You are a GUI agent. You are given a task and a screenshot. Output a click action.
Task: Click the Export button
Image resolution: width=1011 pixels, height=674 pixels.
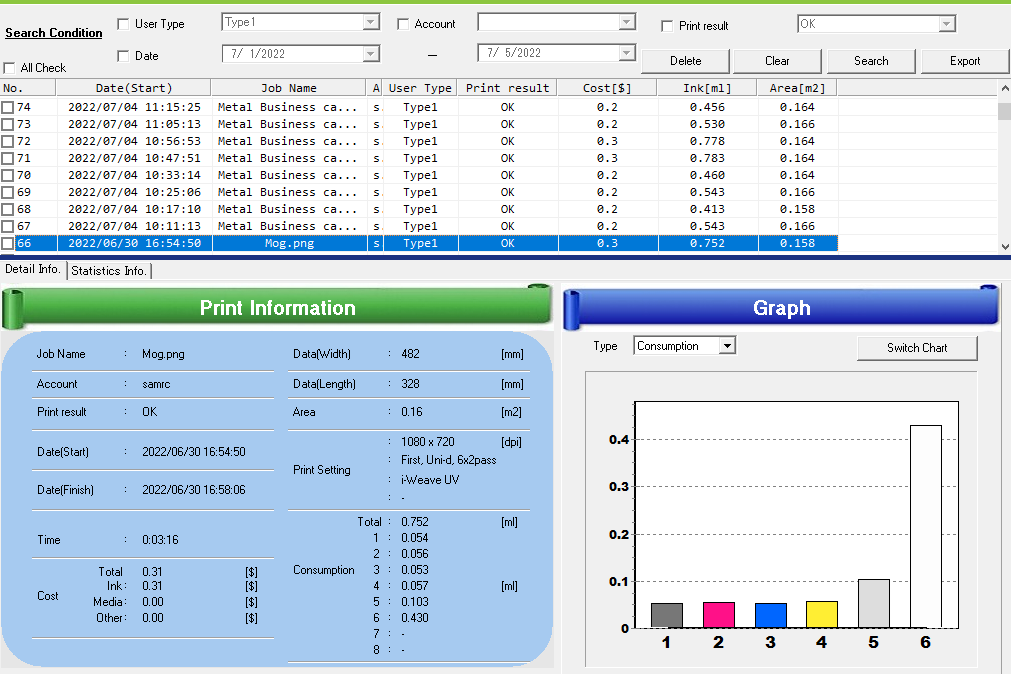[965, 61]
